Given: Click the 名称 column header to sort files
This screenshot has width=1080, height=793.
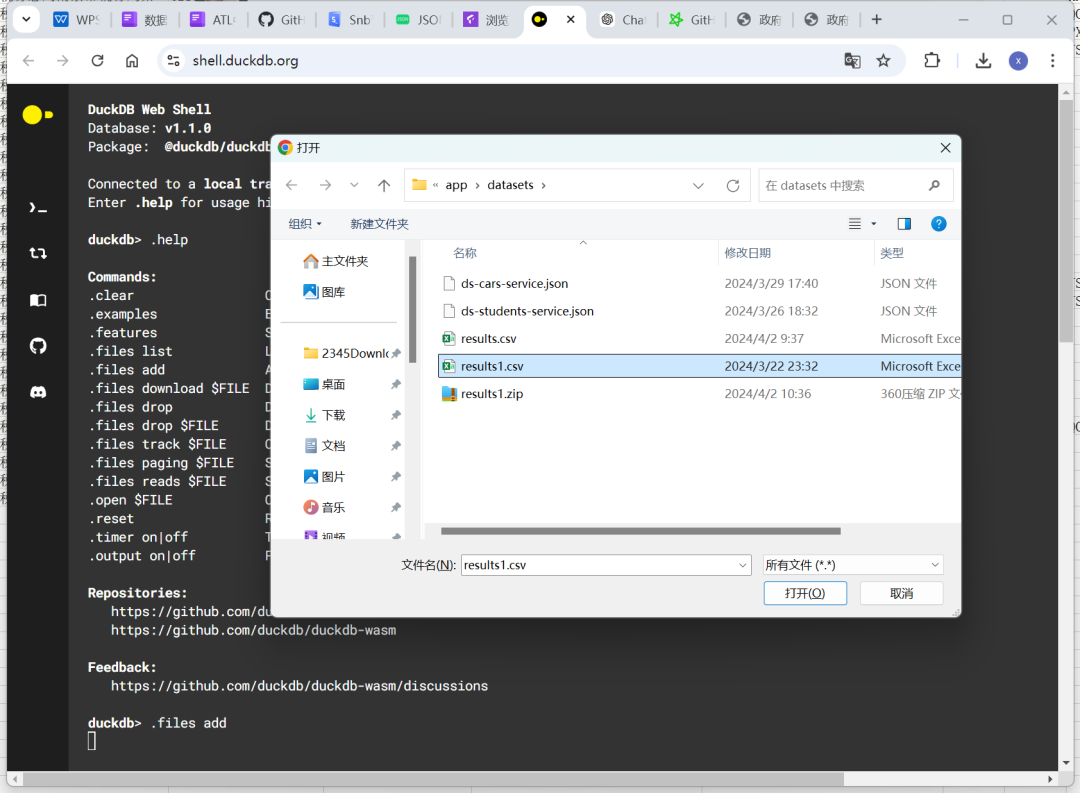Looking at the screenshot, I should click(464, 253).
